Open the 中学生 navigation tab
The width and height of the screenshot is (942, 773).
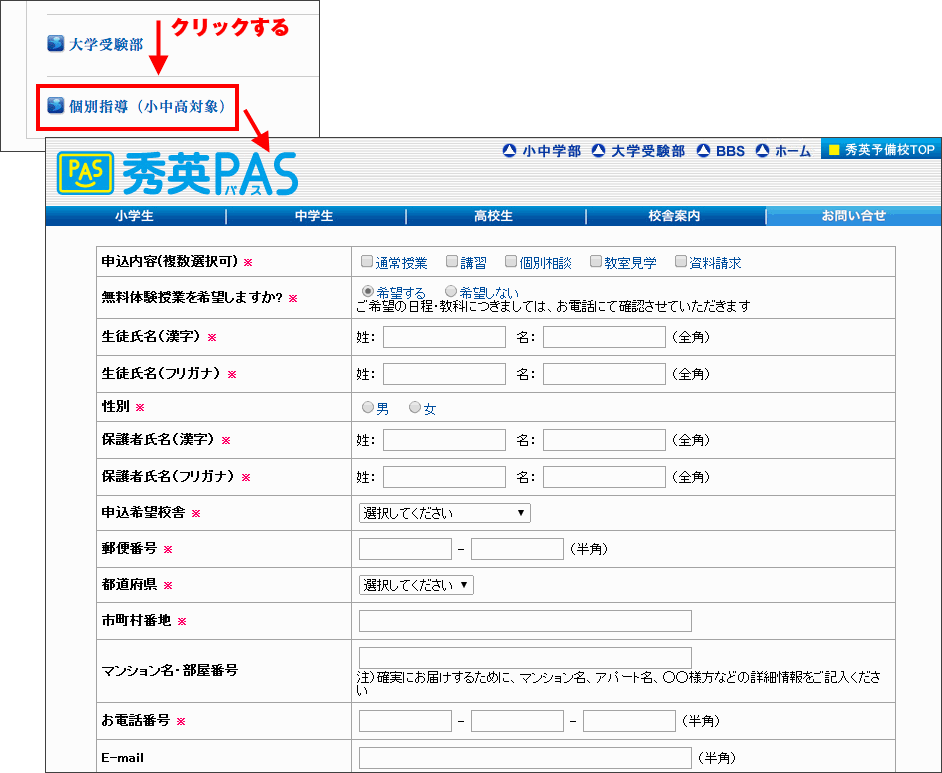click(x=315, y=216)
